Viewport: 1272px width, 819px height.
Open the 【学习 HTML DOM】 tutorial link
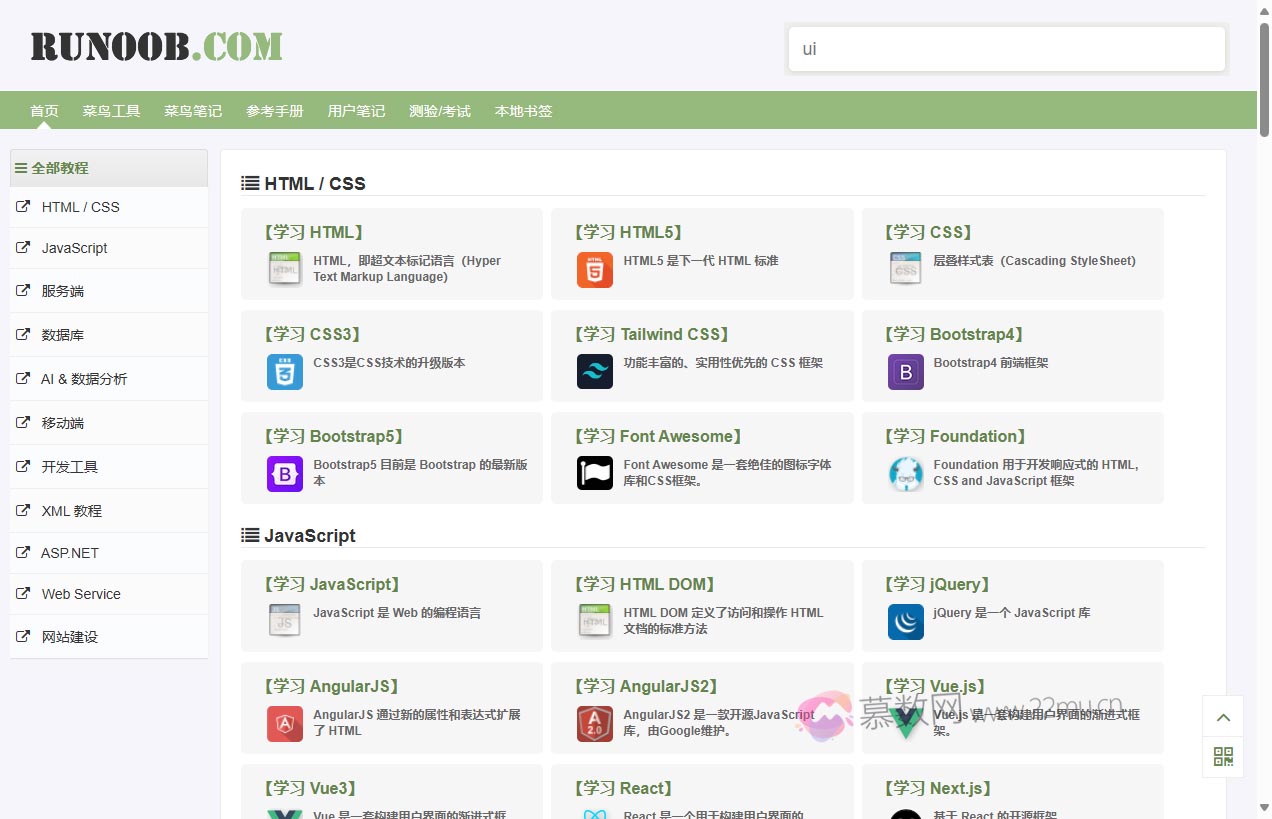(644, 584)
